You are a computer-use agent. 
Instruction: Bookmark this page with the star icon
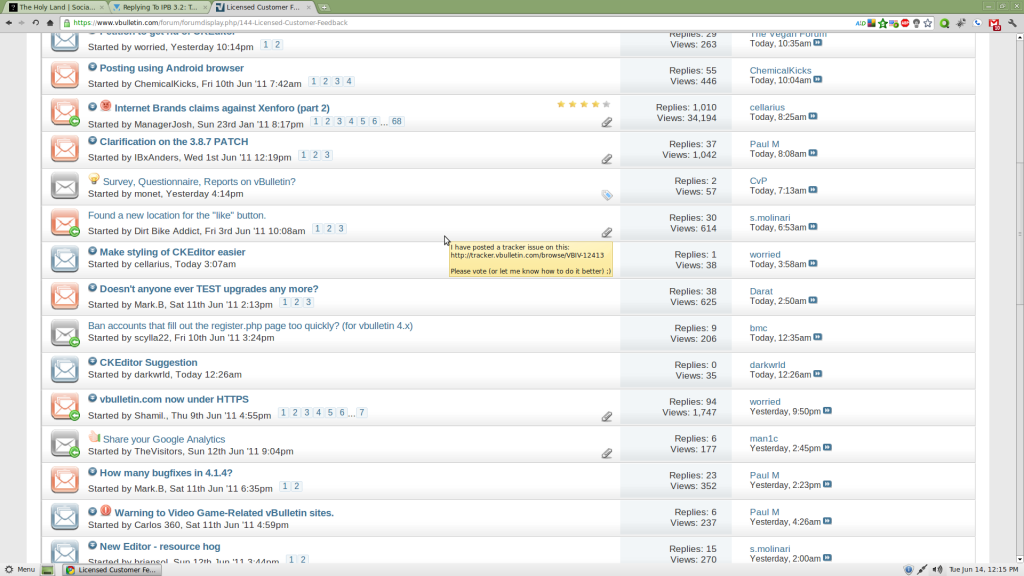928,24
